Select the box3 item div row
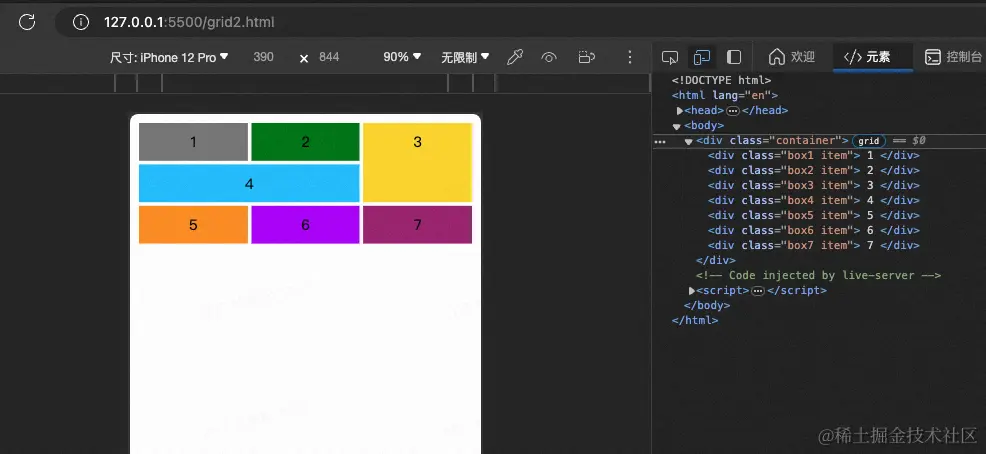 [x=814, y=185]
